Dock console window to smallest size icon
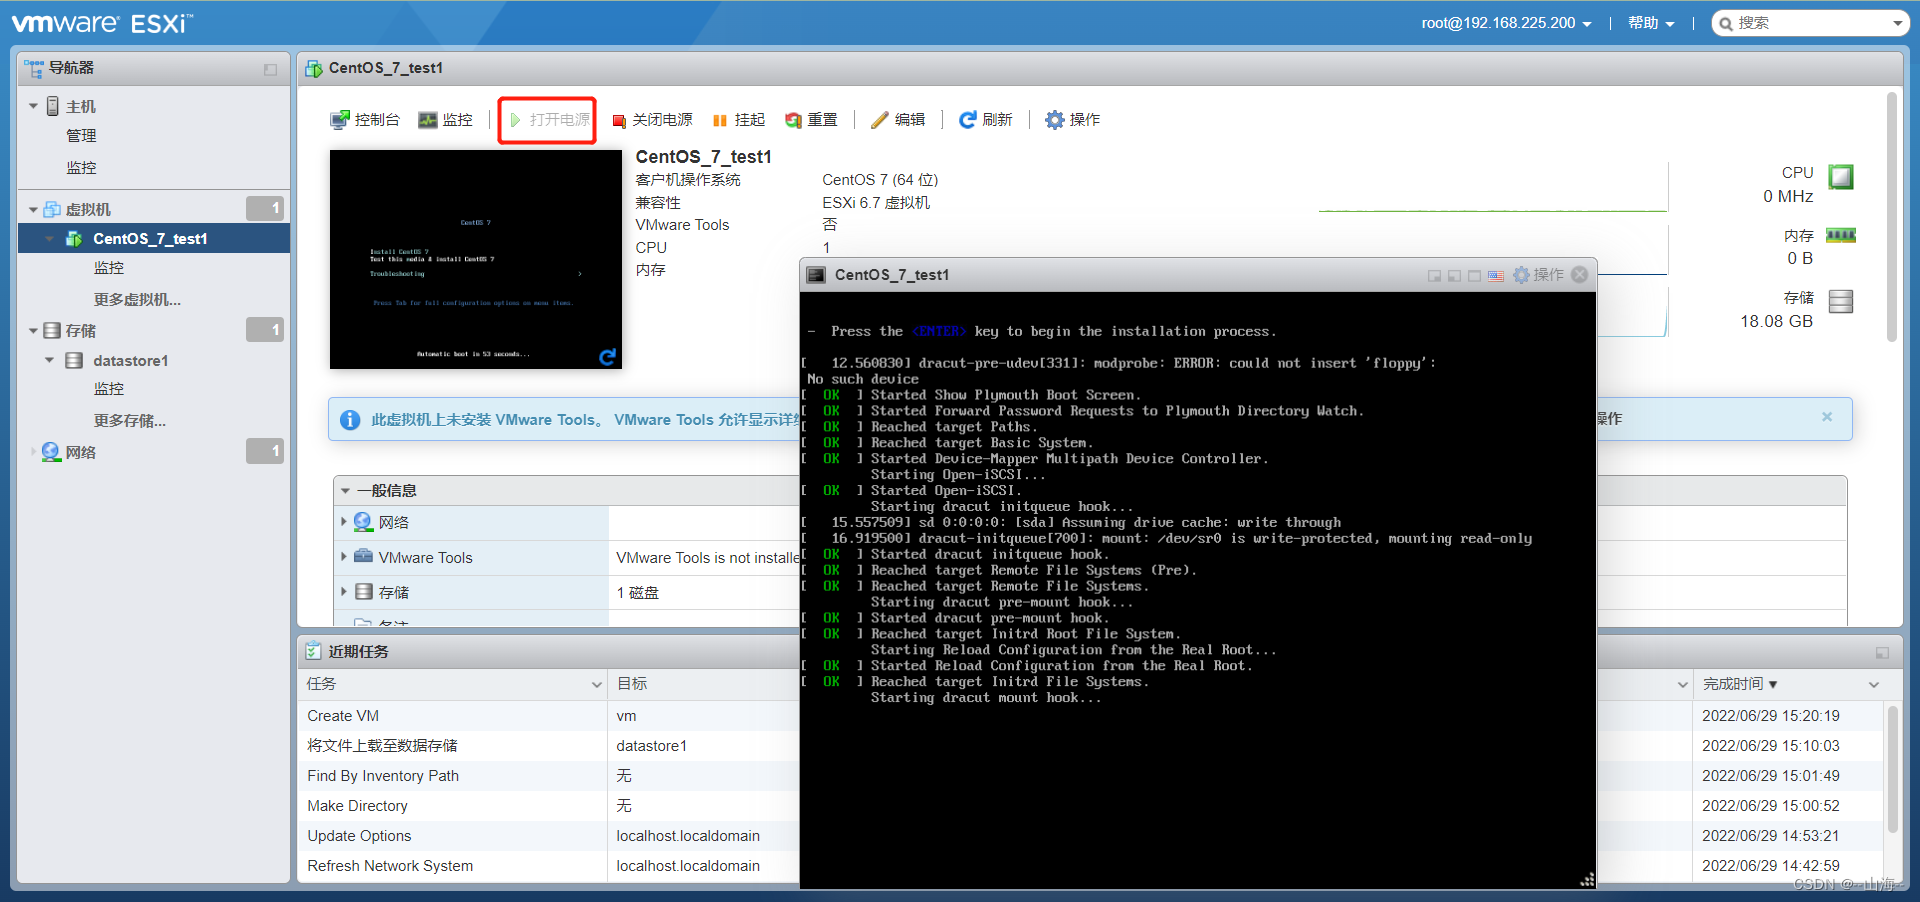The width and height of the screenshot is (1920, 902). (1434, 276)
